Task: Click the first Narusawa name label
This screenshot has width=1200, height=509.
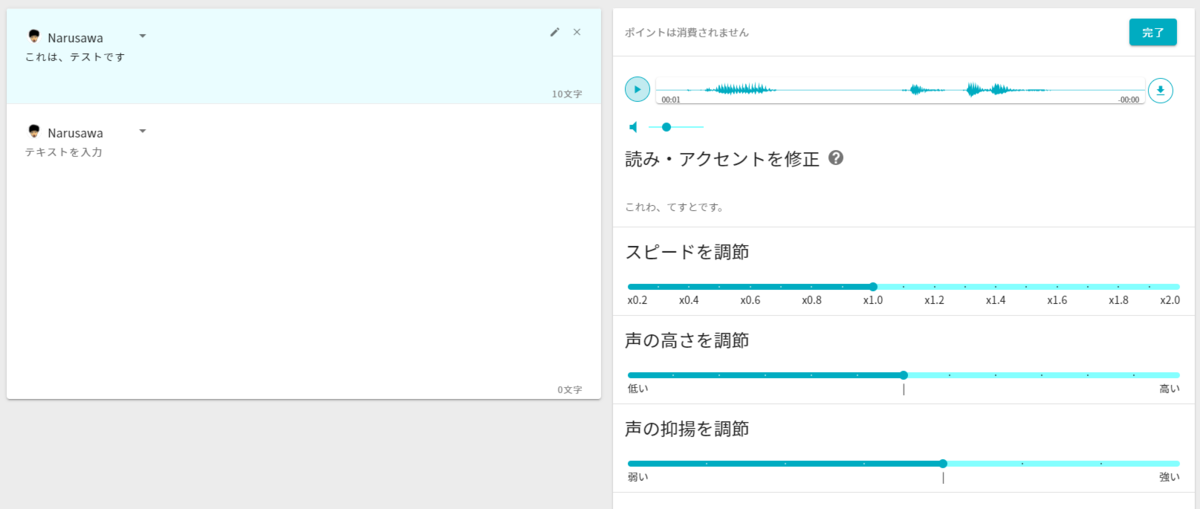Action: coord(75,37)
